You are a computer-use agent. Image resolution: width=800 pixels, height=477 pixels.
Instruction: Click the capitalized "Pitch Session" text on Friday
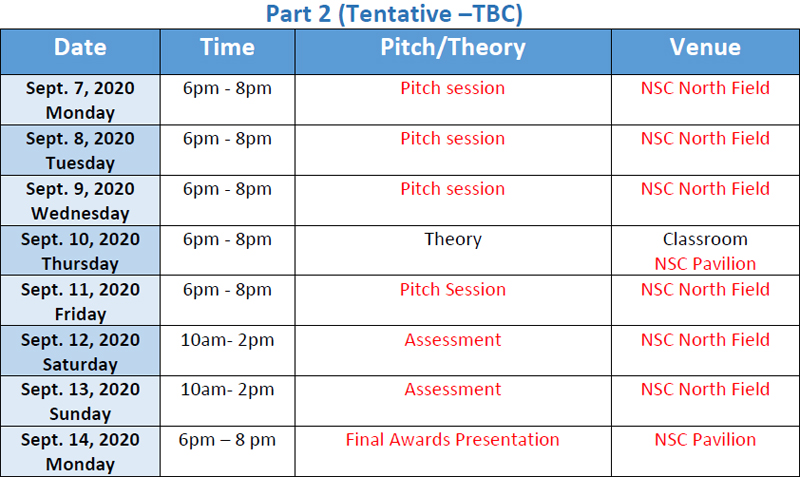point(452,290)
